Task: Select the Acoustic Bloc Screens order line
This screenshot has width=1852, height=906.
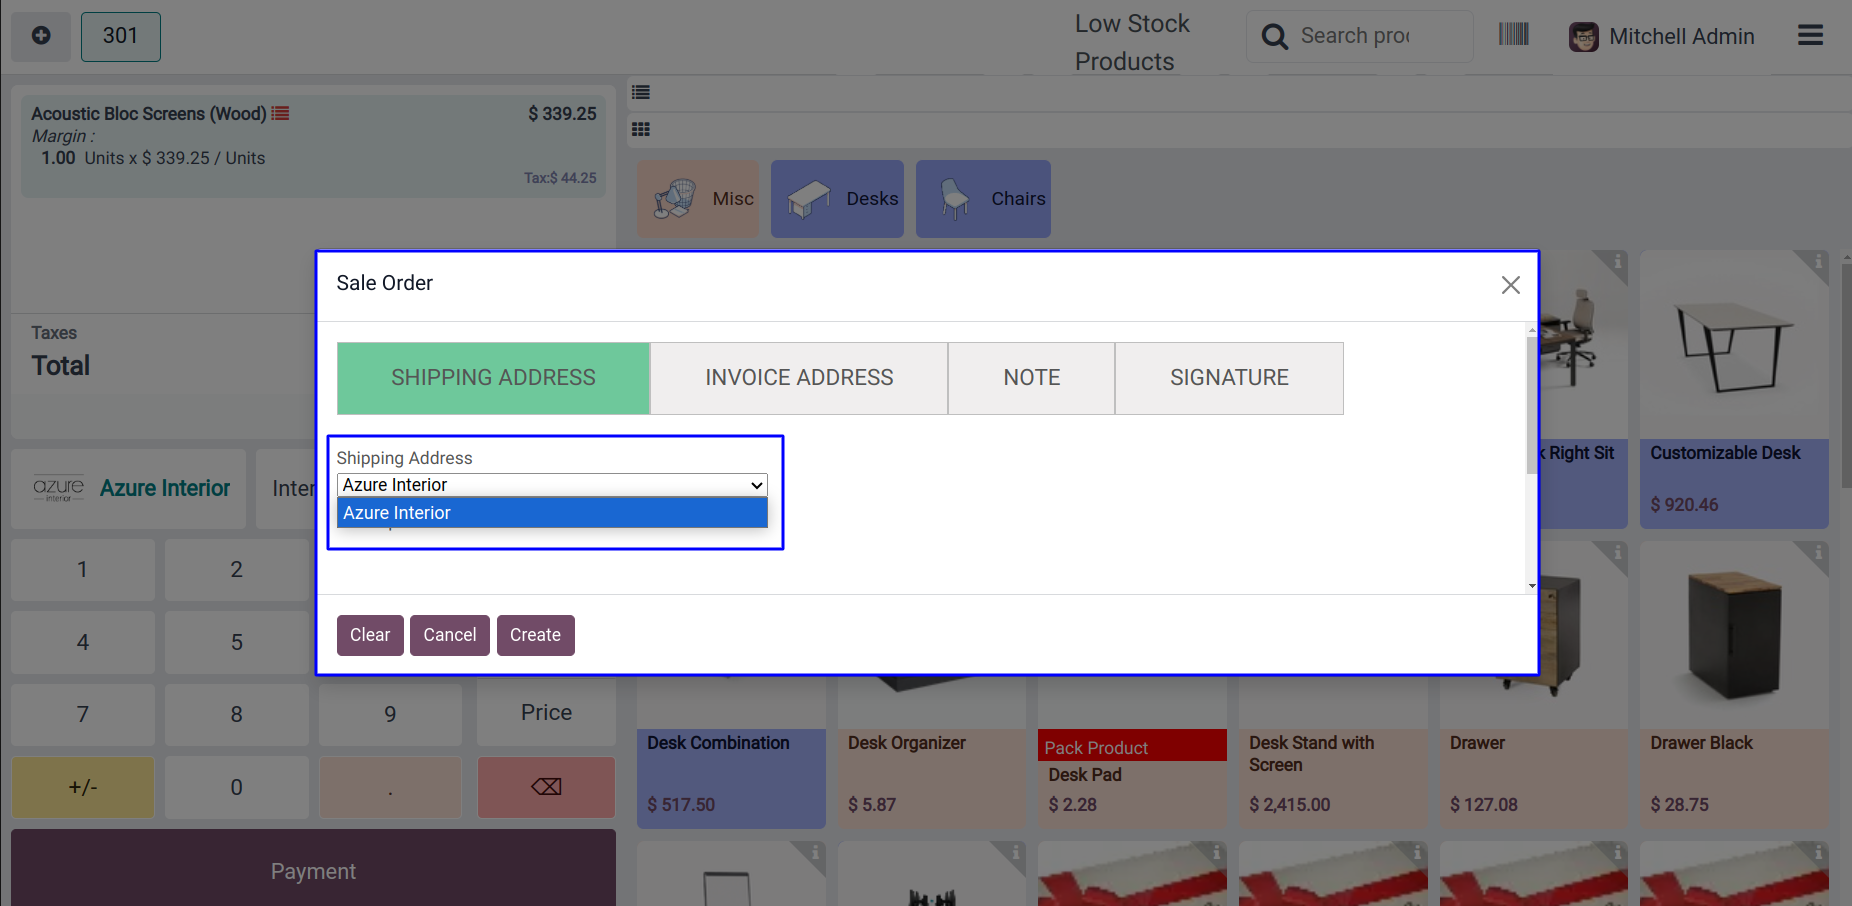Action: 313,146
